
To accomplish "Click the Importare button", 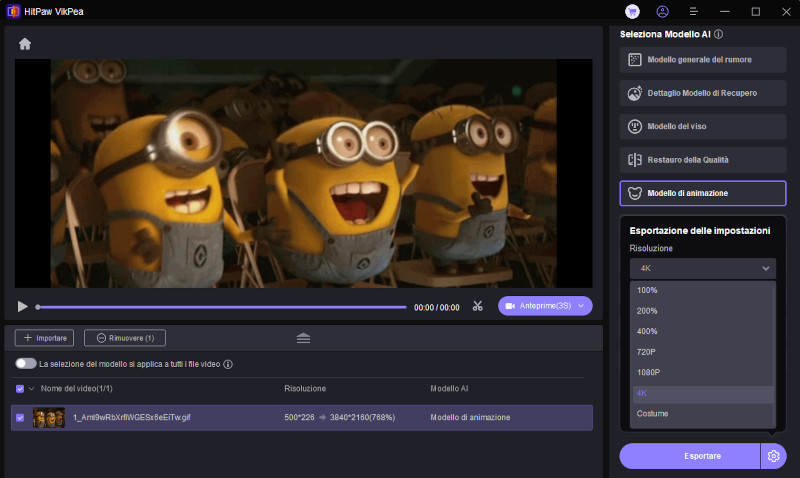I will (x=44, y=338).
